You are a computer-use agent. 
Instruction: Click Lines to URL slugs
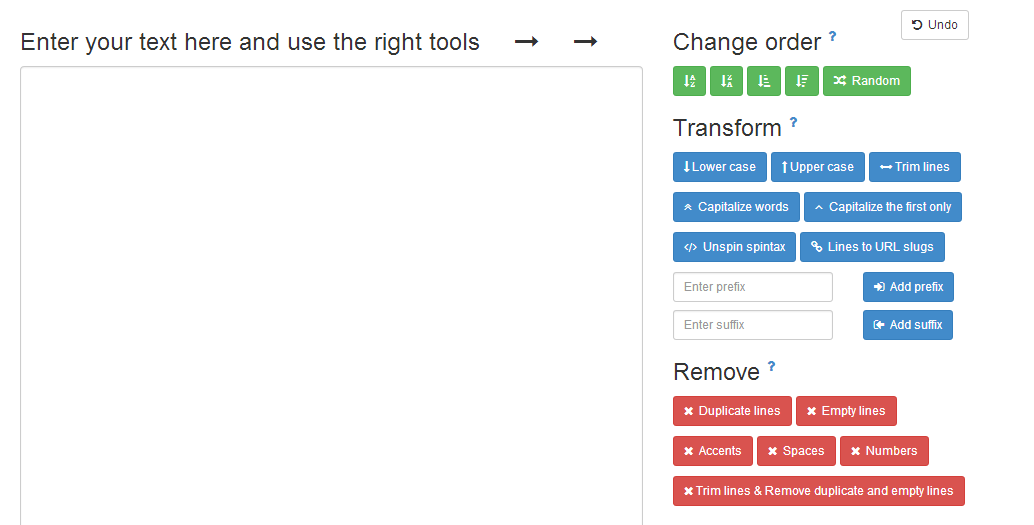[872, 247]
